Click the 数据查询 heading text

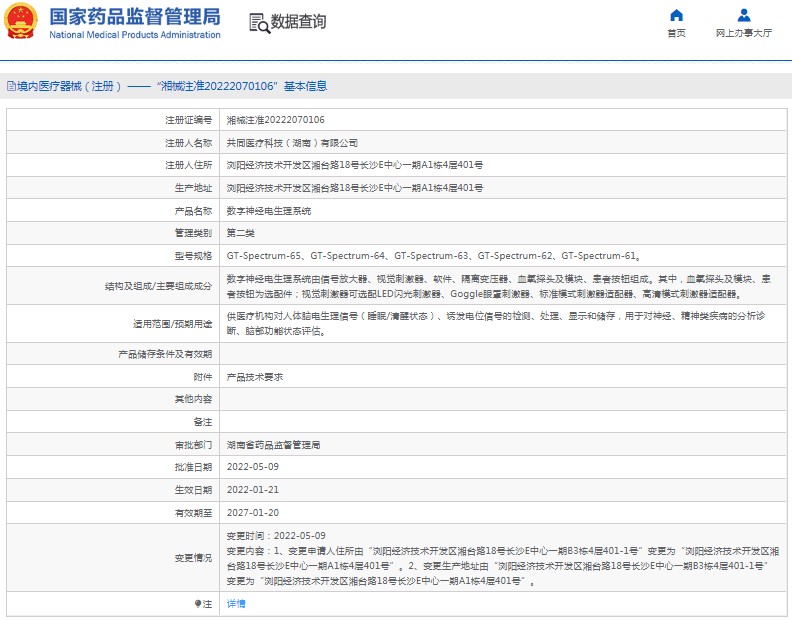[299, 22]
